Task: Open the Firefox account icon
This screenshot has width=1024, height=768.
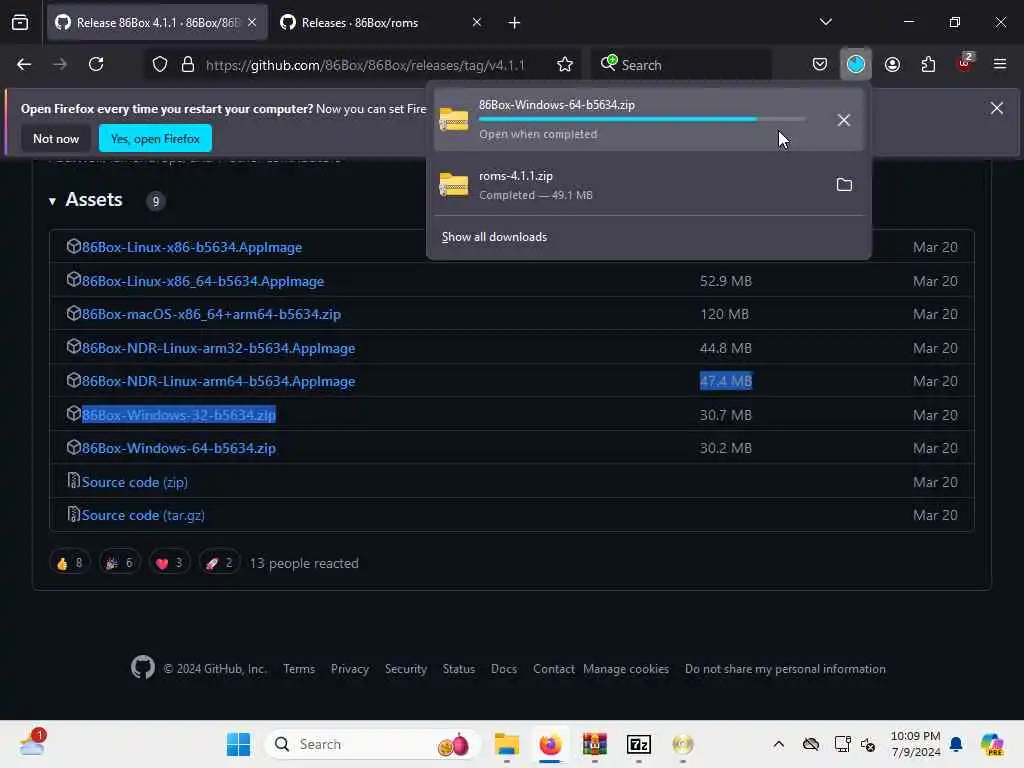Action: (892, 65)
